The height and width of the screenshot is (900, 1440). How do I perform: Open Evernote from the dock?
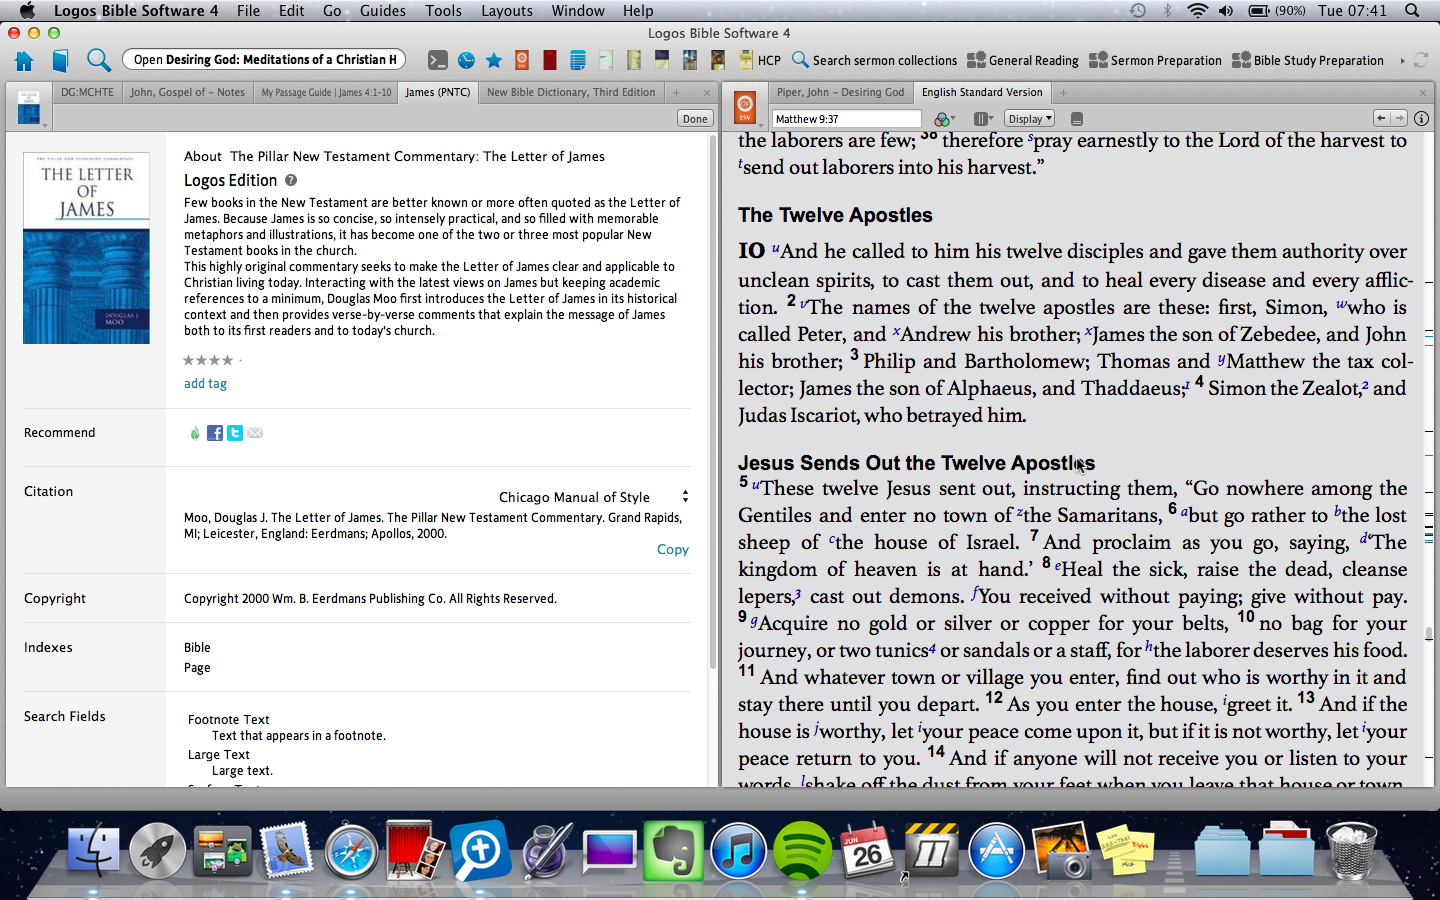click(674, 850)
